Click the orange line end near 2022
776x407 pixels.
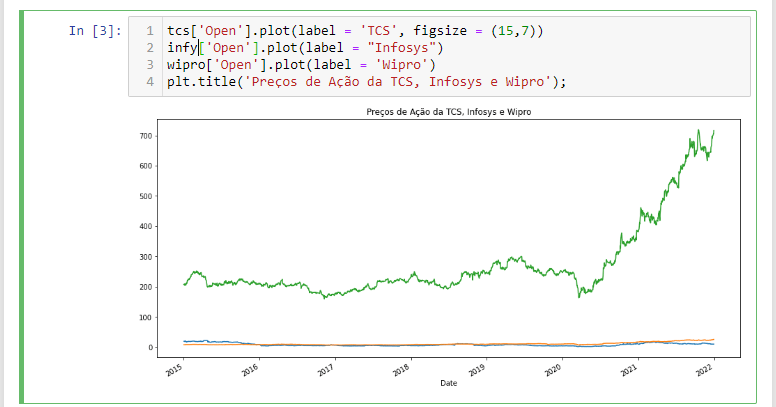point(712,340)
